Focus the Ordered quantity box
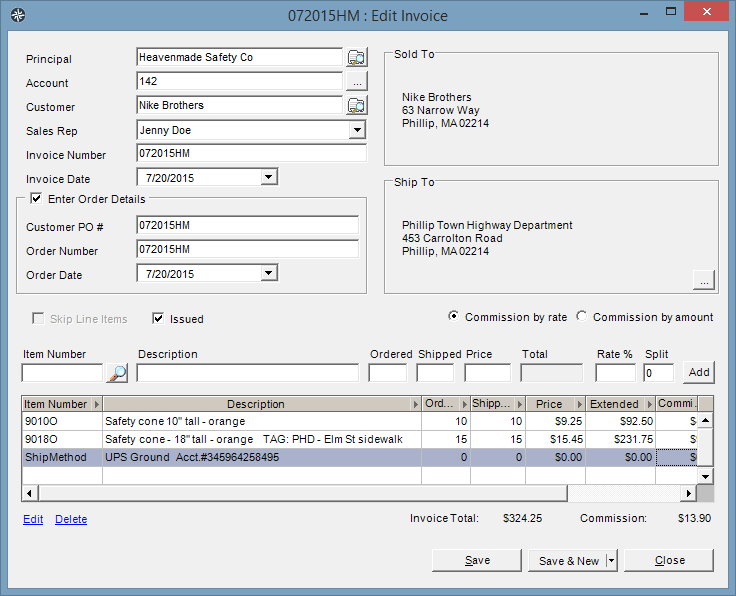 388,373
